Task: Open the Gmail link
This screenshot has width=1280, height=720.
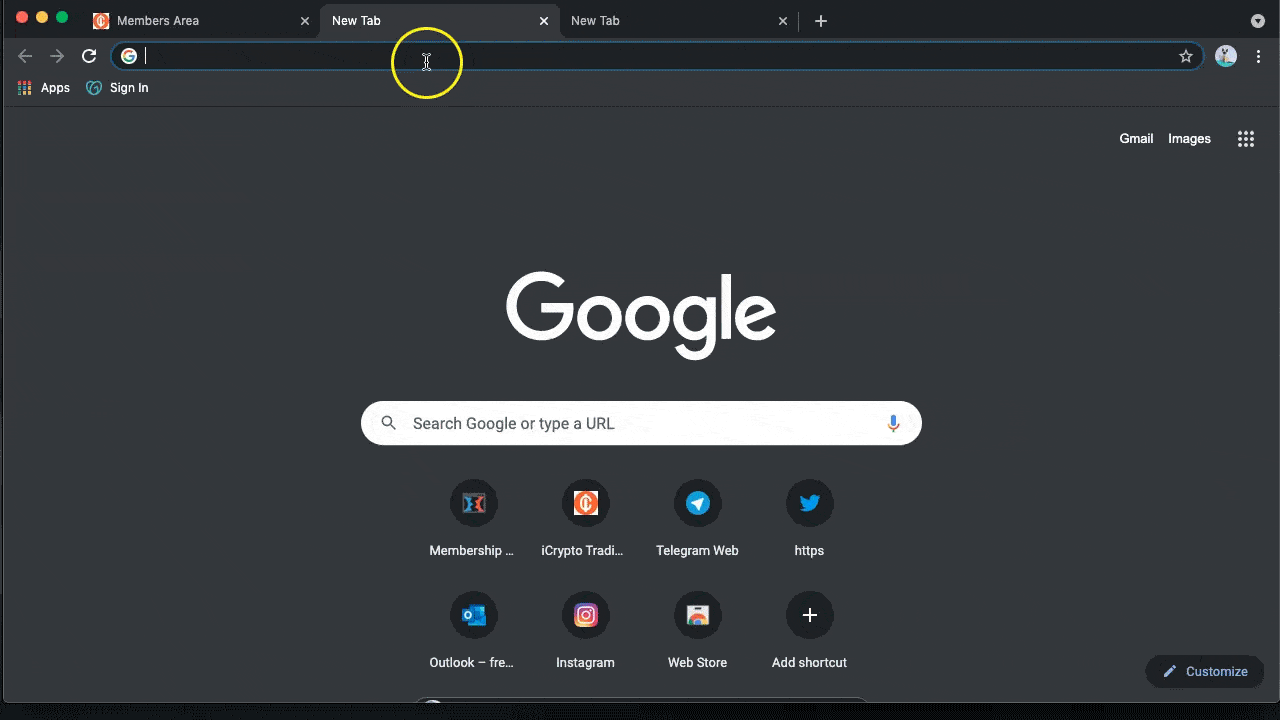Action: (1136, 139)
